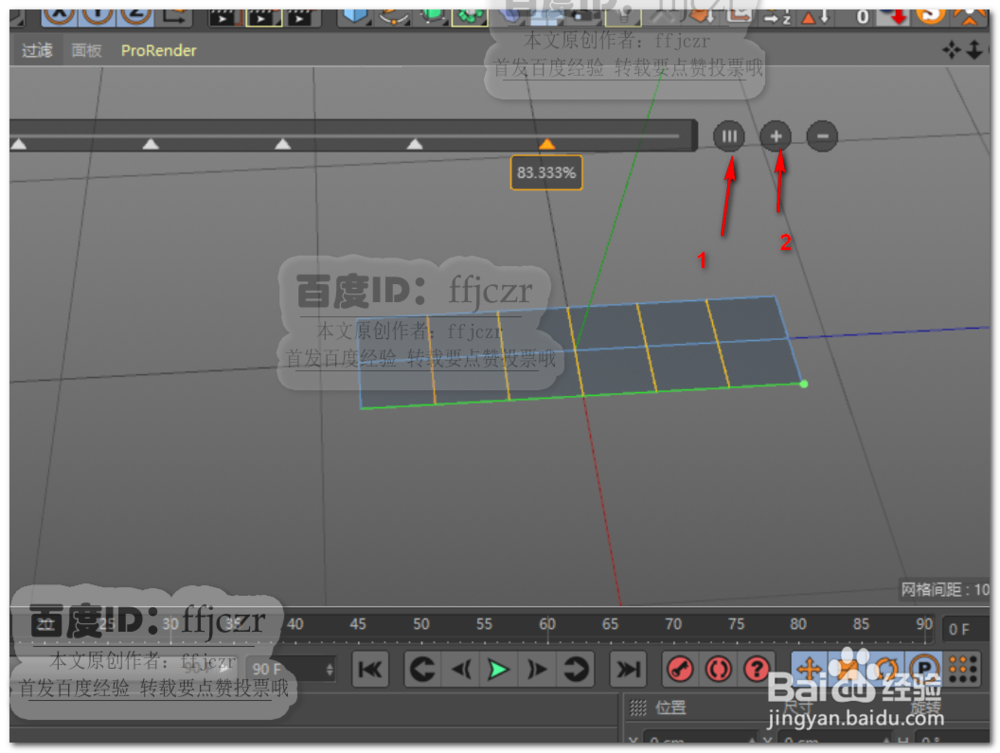Click the yellow-highlighted middle clapperboard render icon

pyautogui.click(x=263, y=17)
